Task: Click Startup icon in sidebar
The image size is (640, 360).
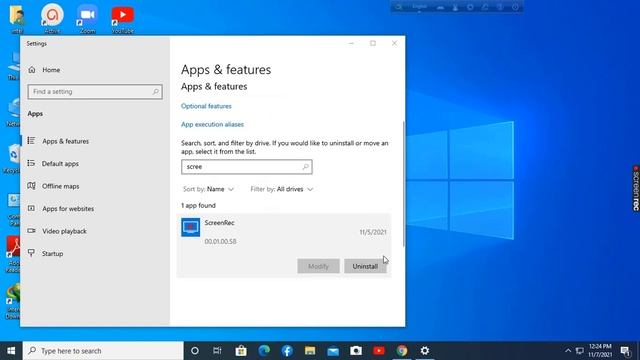Action: [31, 253]
